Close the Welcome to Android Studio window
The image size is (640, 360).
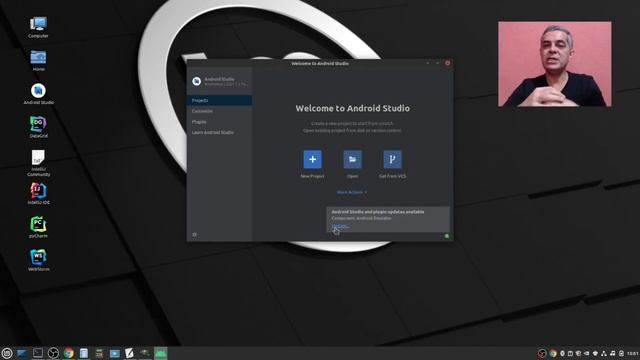point(447,63)
